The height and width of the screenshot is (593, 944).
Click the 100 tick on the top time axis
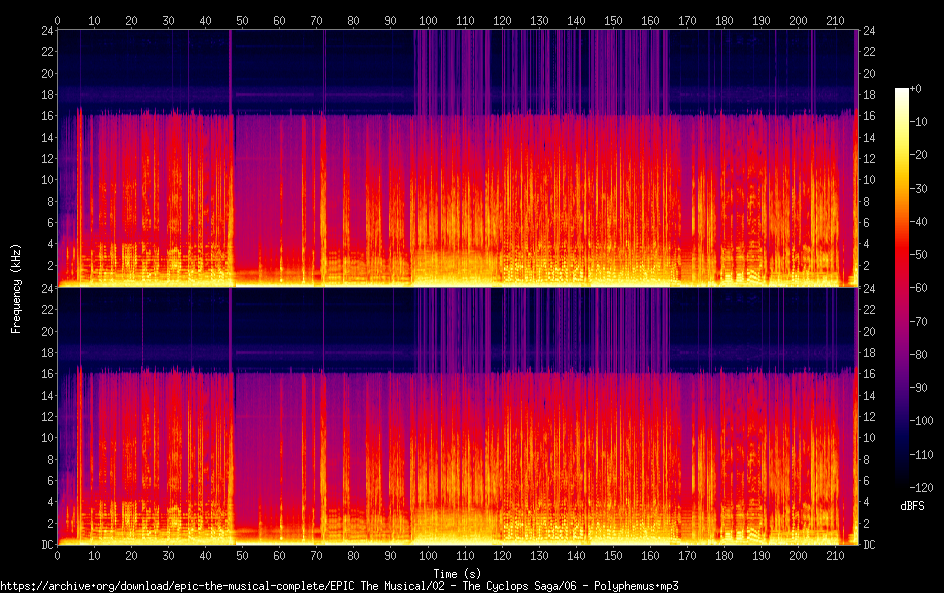(428, 20)
